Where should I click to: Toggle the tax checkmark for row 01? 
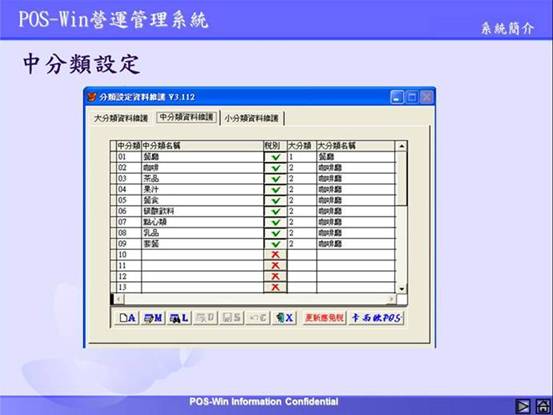click(x=275, y=157)
